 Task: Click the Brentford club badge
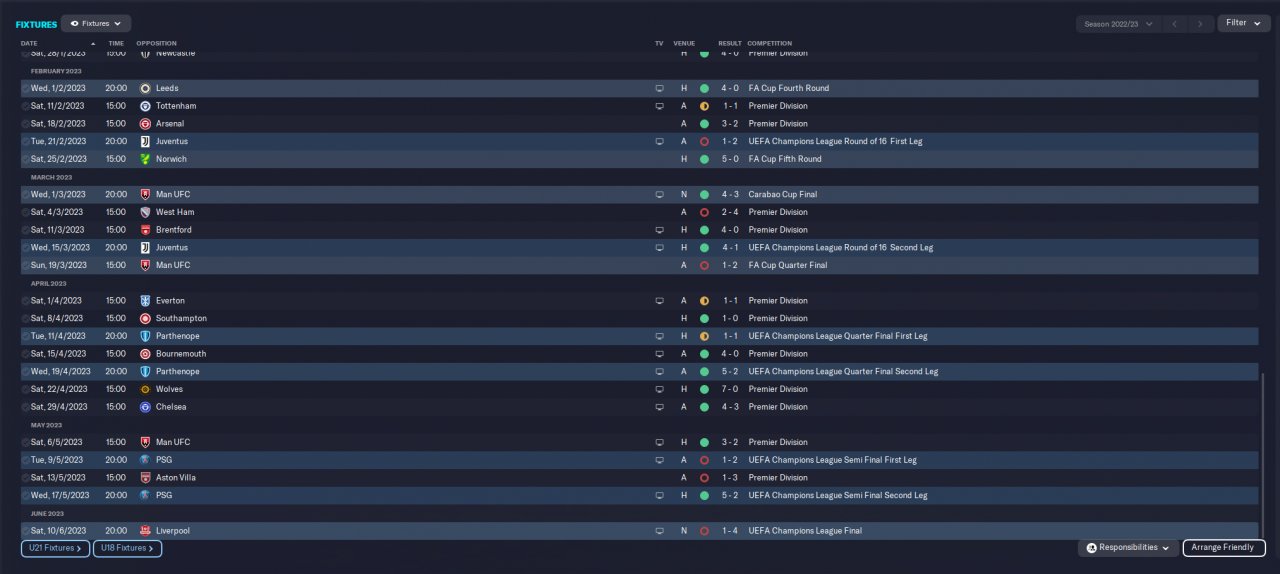[x=145, y=230]
